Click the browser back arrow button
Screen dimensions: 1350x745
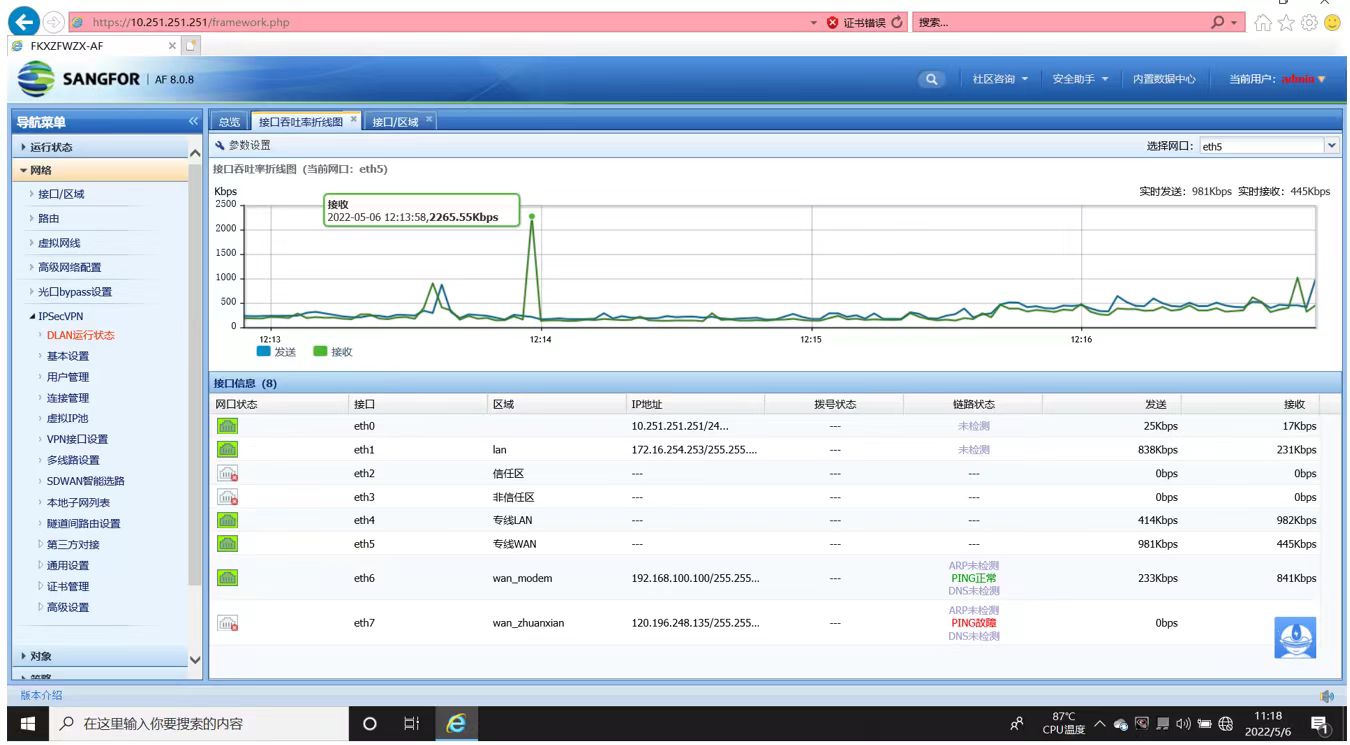(25, 22)
